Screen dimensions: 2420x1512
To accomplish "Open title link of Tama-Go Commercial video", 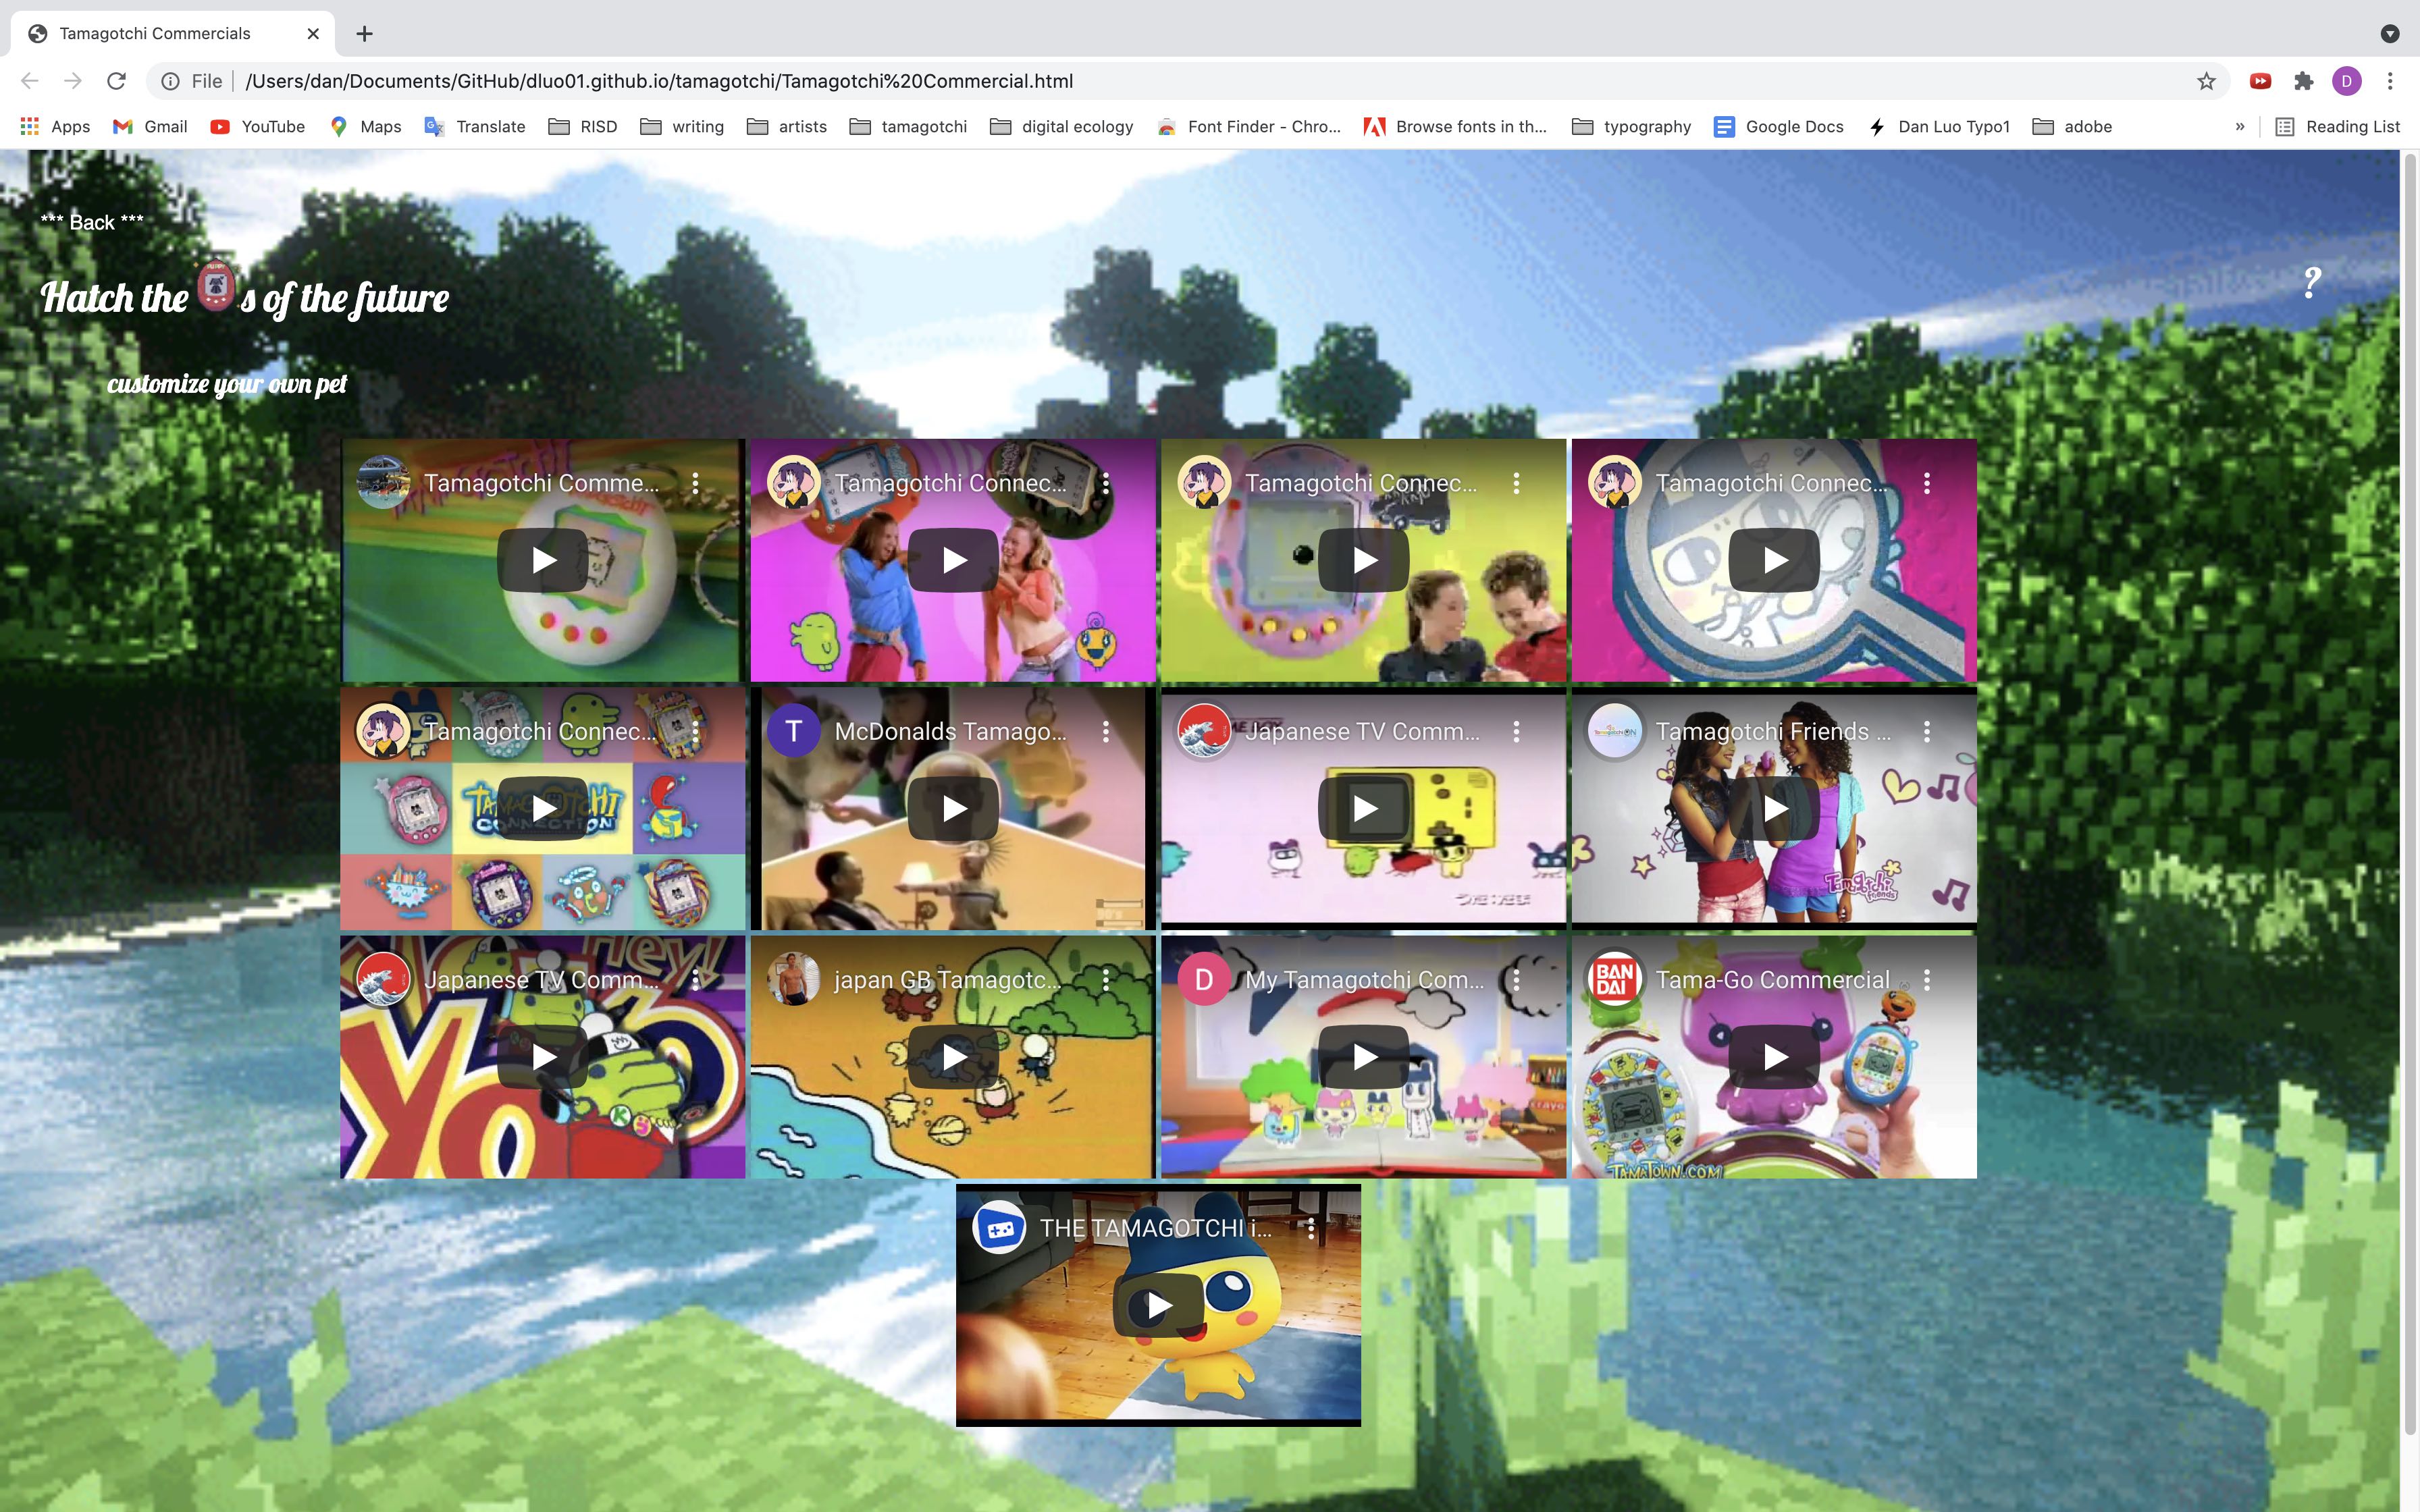I will (1772, 980).
